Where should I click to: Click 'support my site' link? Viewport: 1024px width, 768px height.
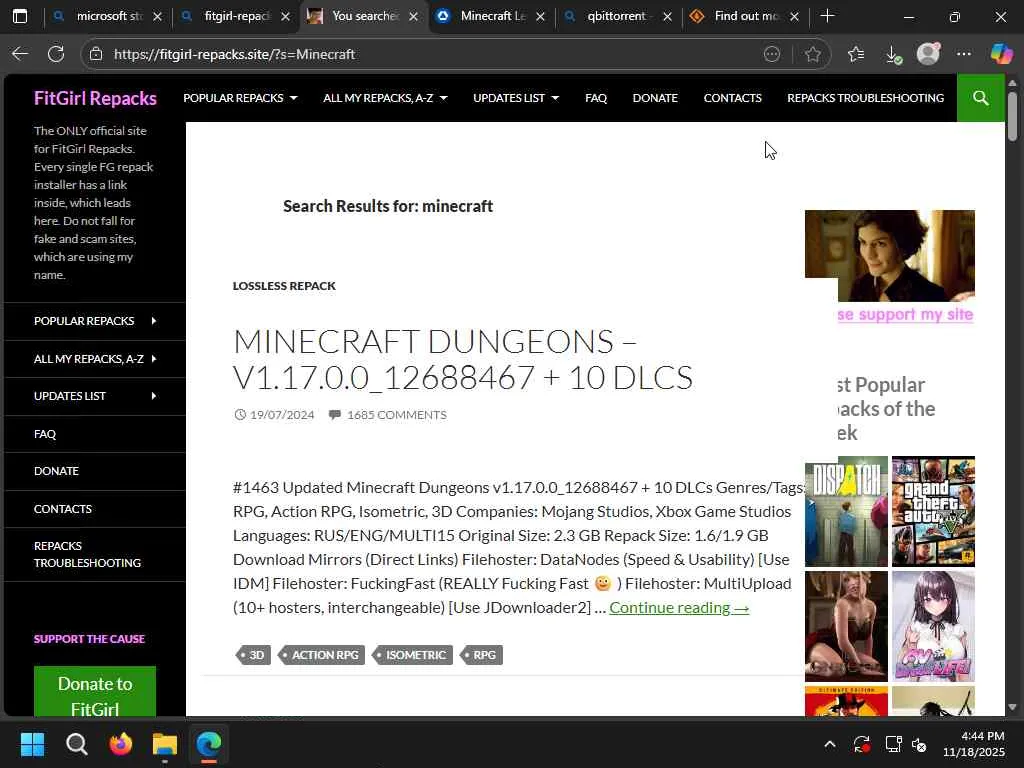[906, 314]
